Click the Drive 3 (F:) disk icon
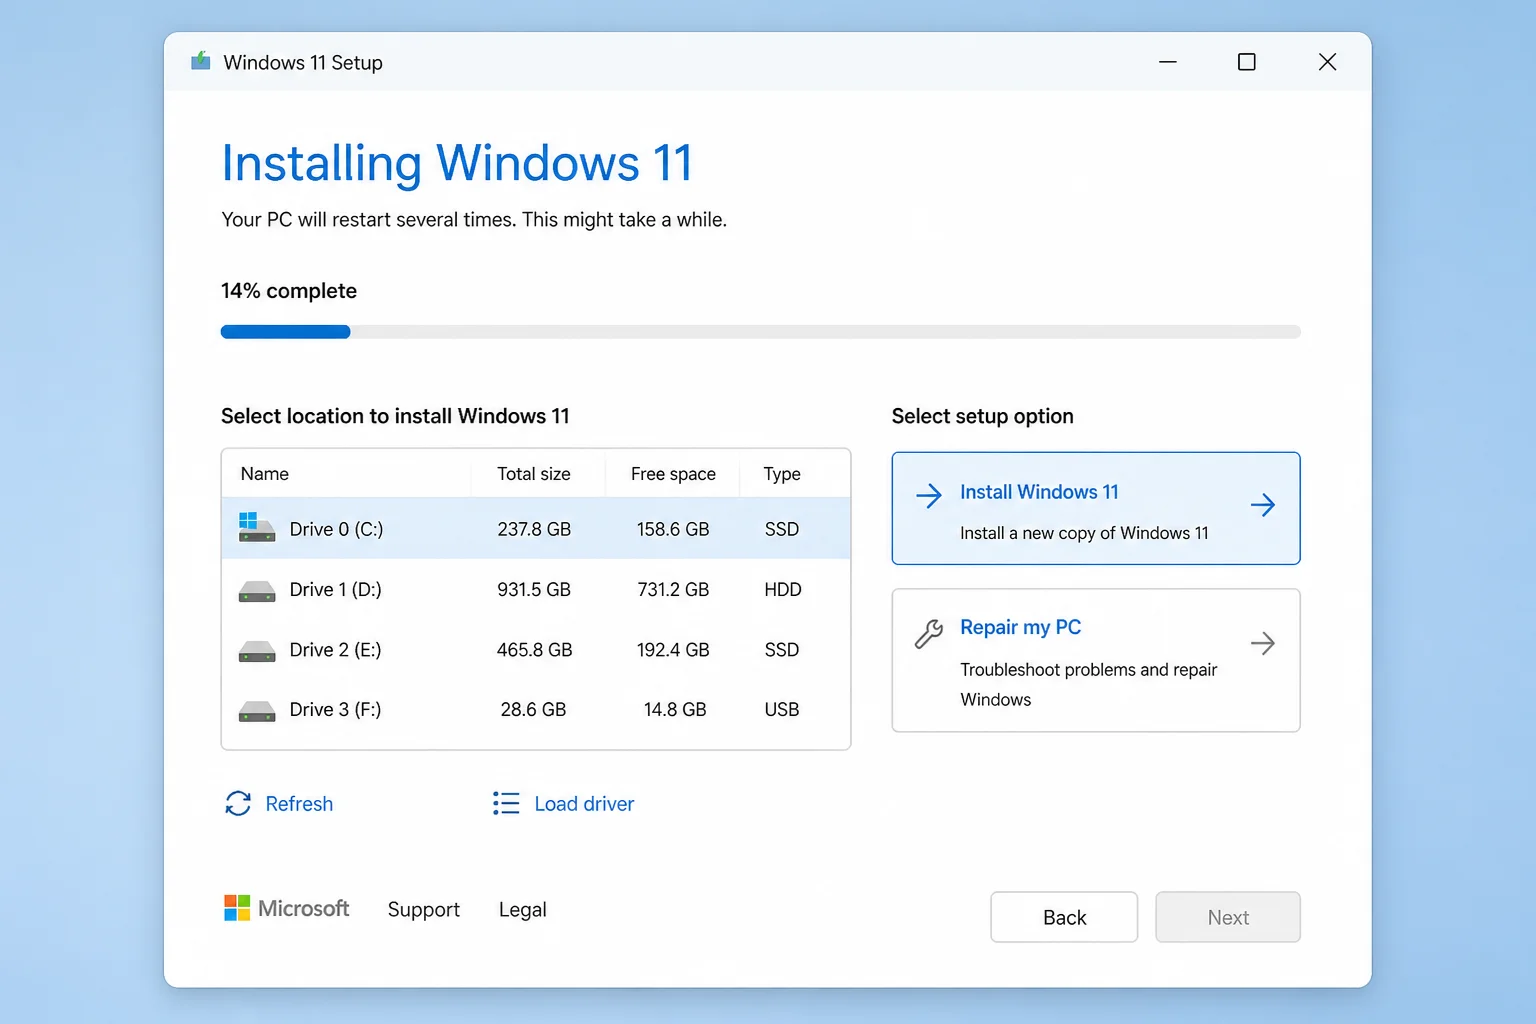Image resolution: width=1536 pixels, height=1024 pixels. click(257, 712)
